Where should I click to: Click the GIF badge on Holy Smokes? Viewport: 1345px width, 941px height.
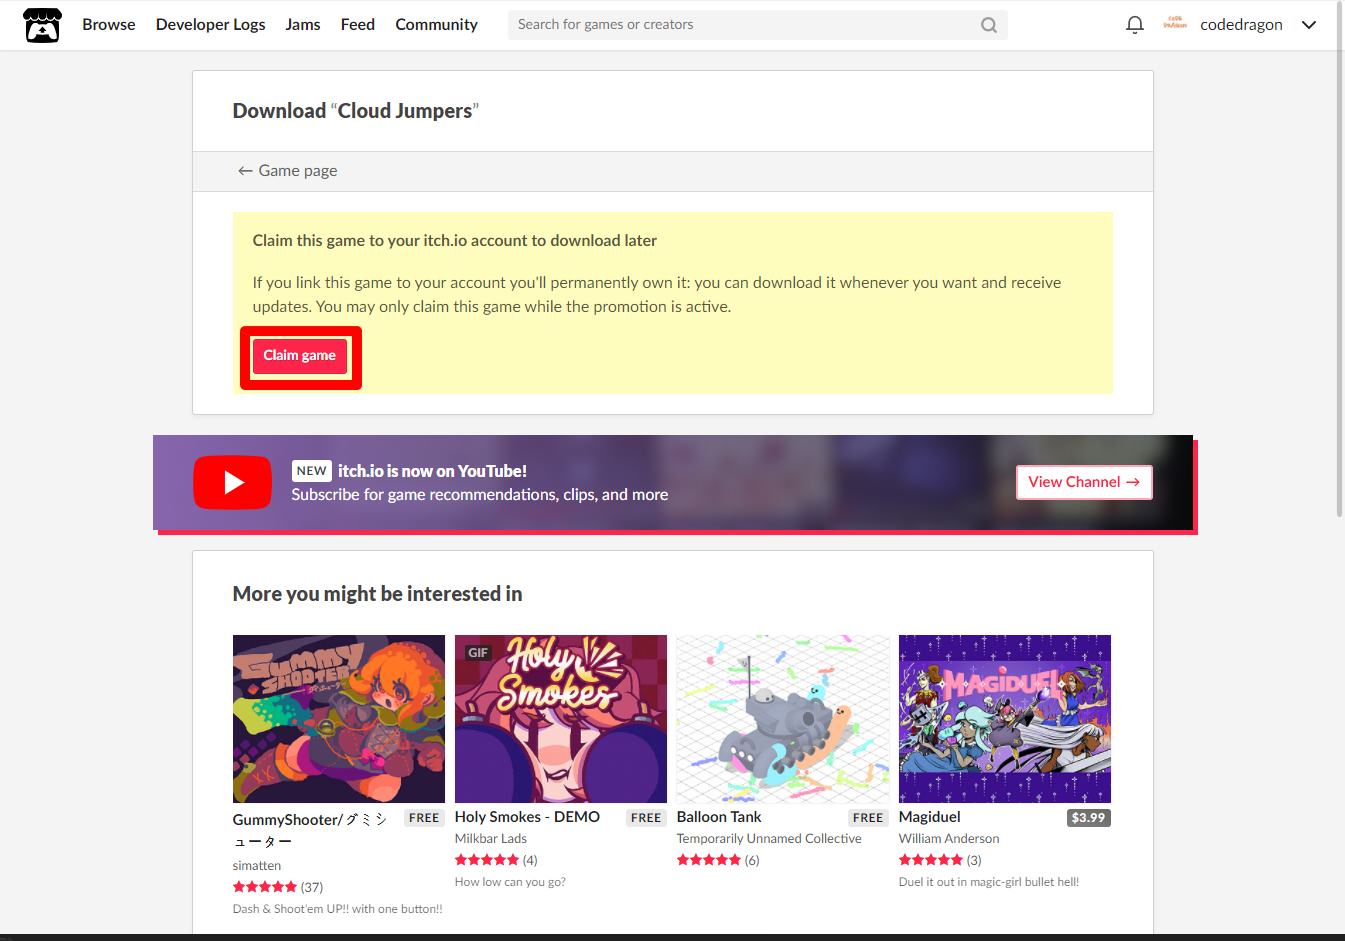(x=478, y=653)
